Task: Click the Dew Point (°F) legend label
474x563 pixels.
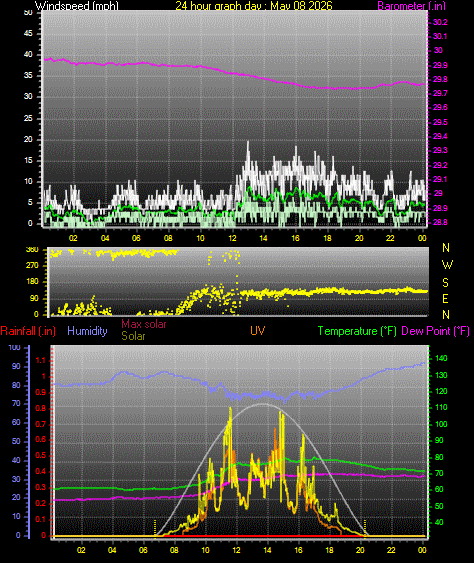Action: [436, 331]
